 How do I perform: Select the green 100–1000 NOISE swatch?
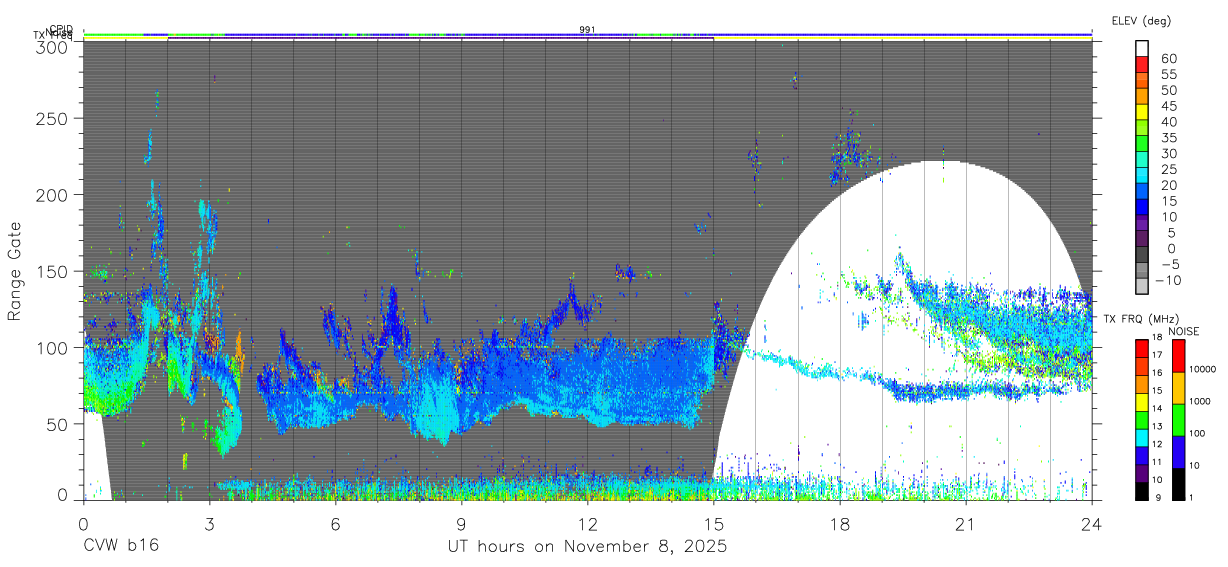tap(1178, 419)
